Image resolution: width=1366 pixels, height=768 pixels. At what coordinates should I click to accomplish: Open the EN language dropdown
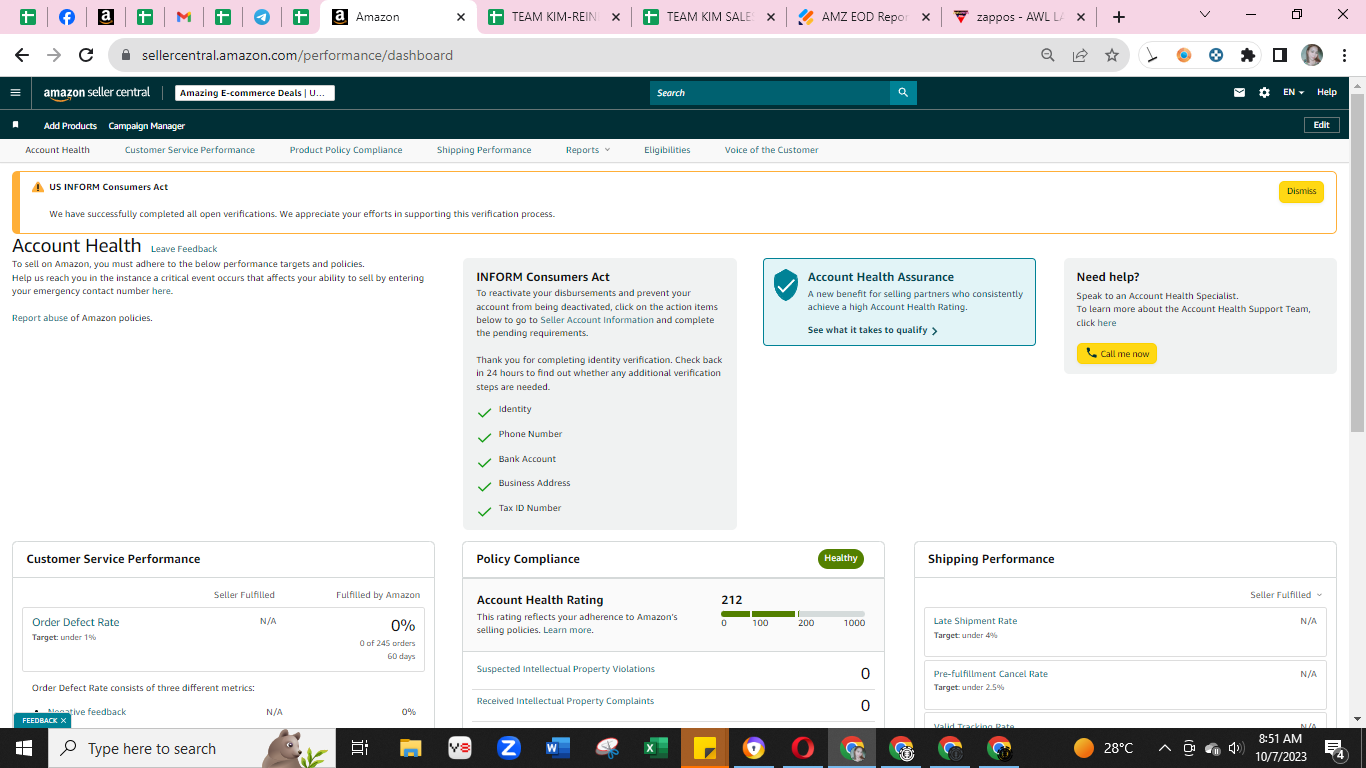point(1294,93)
